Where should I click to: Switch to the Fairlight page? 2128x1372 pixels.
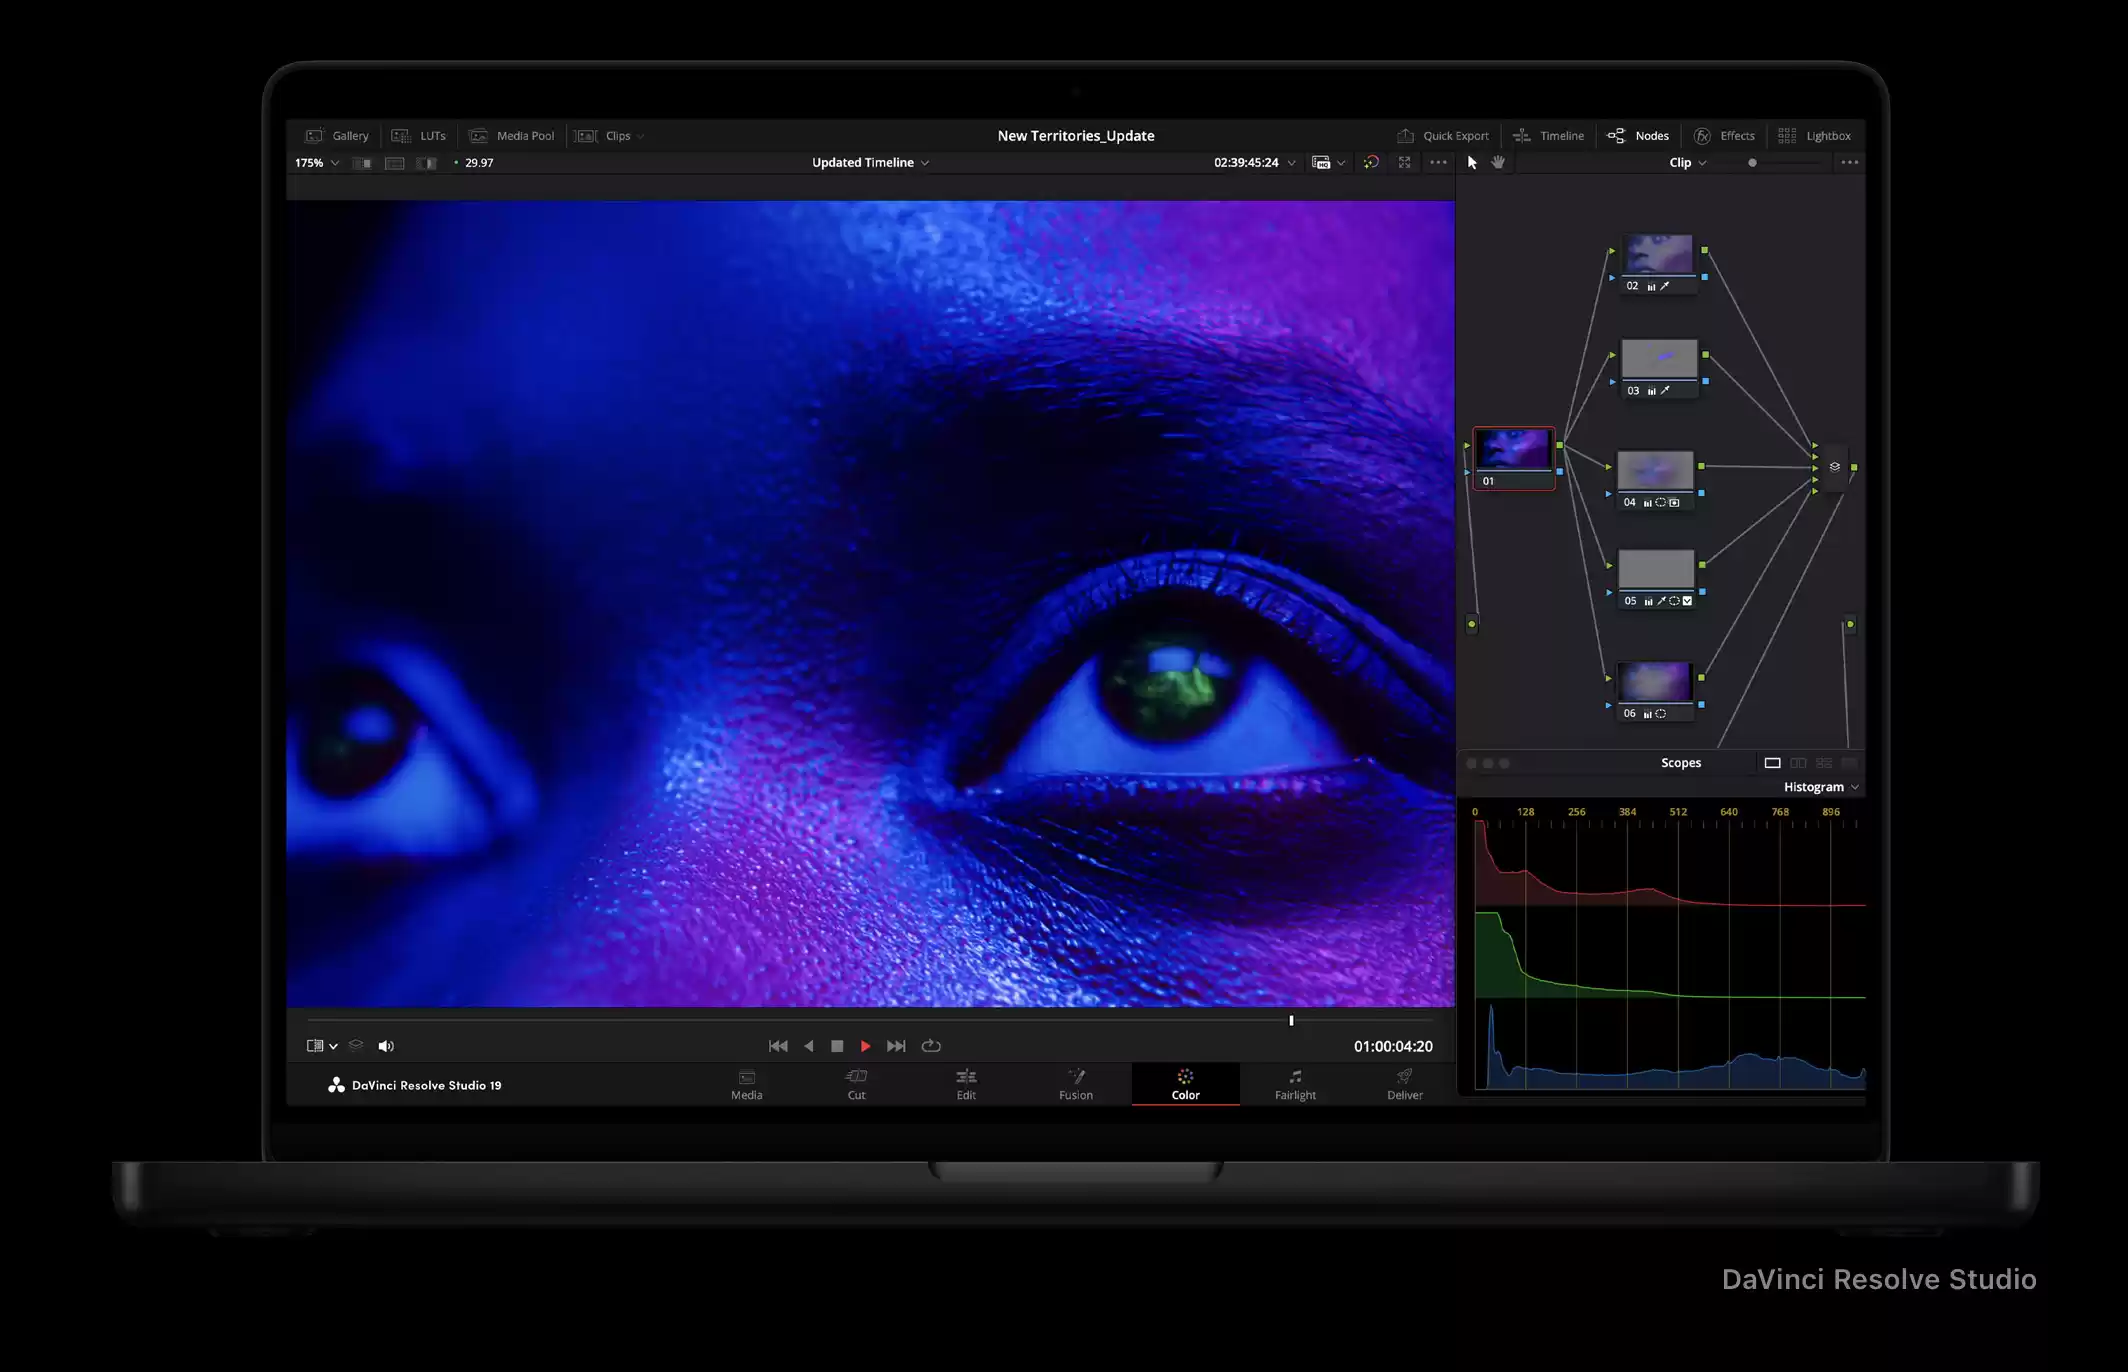1295,1084
